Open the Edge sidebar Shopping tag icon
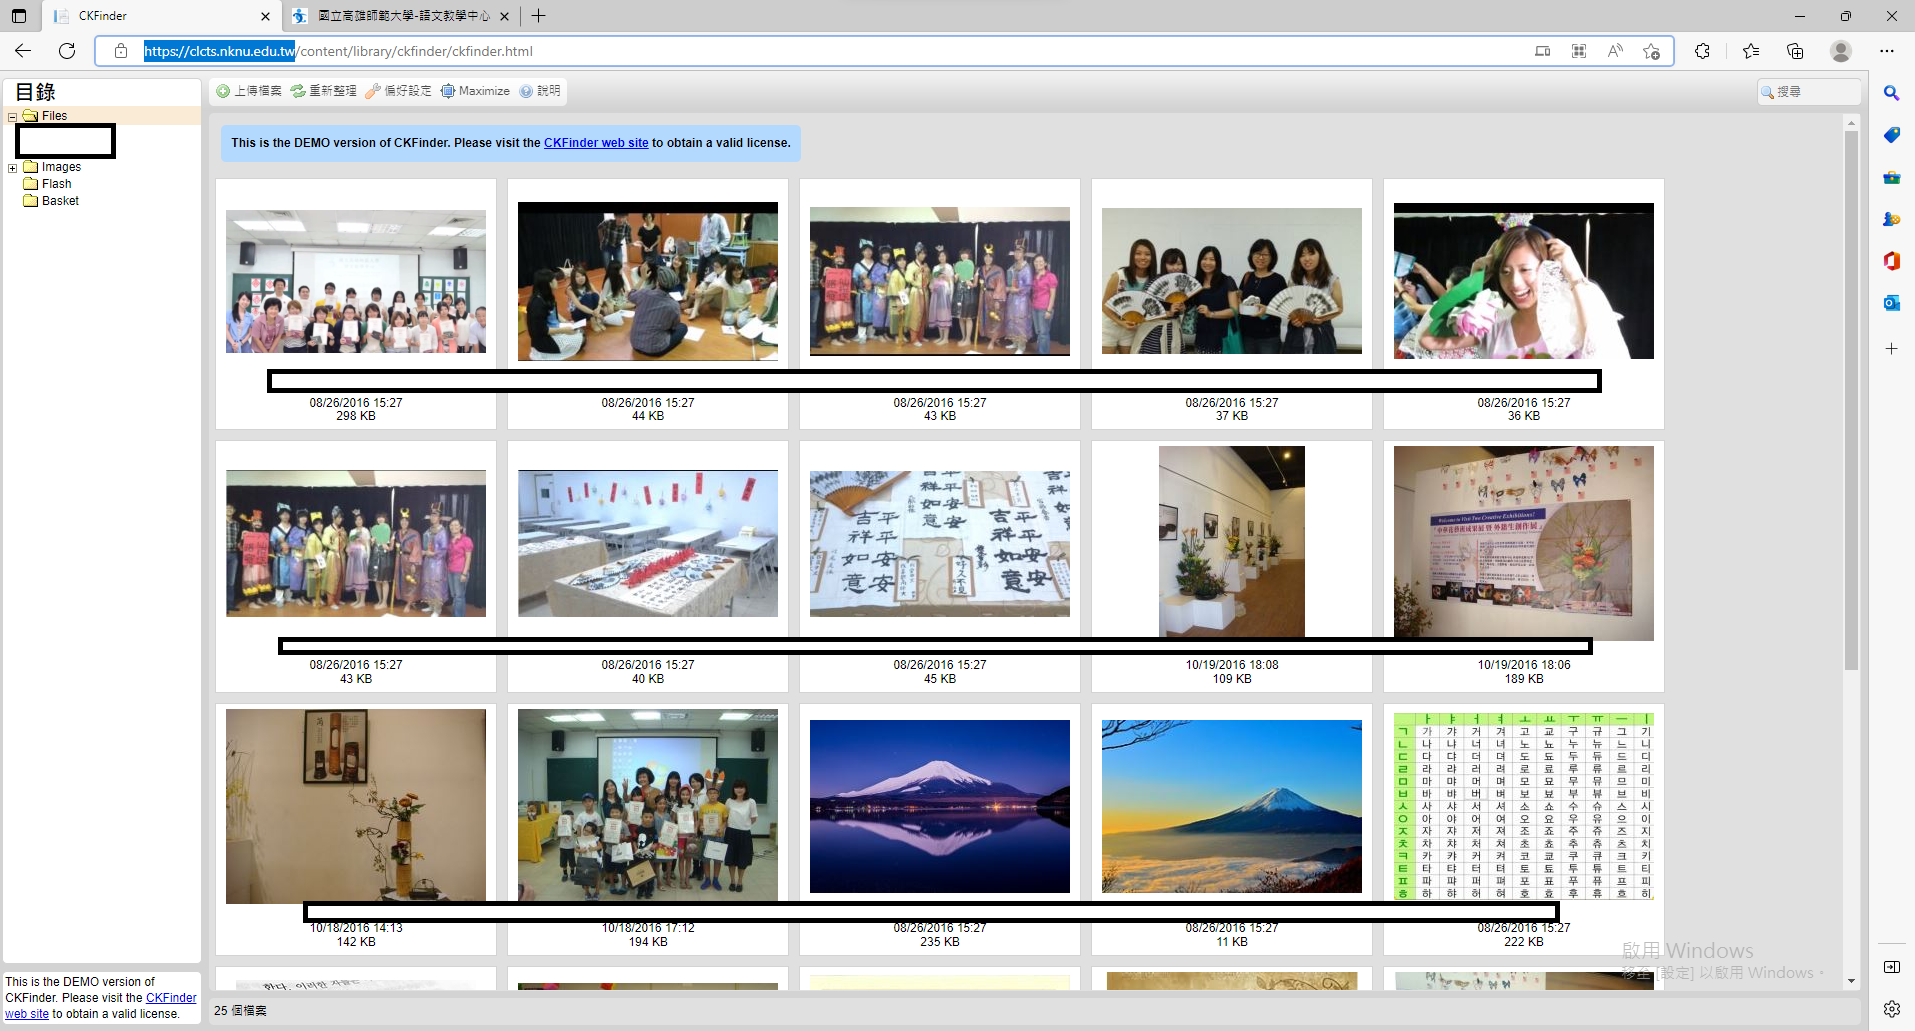 point(1891,135)
